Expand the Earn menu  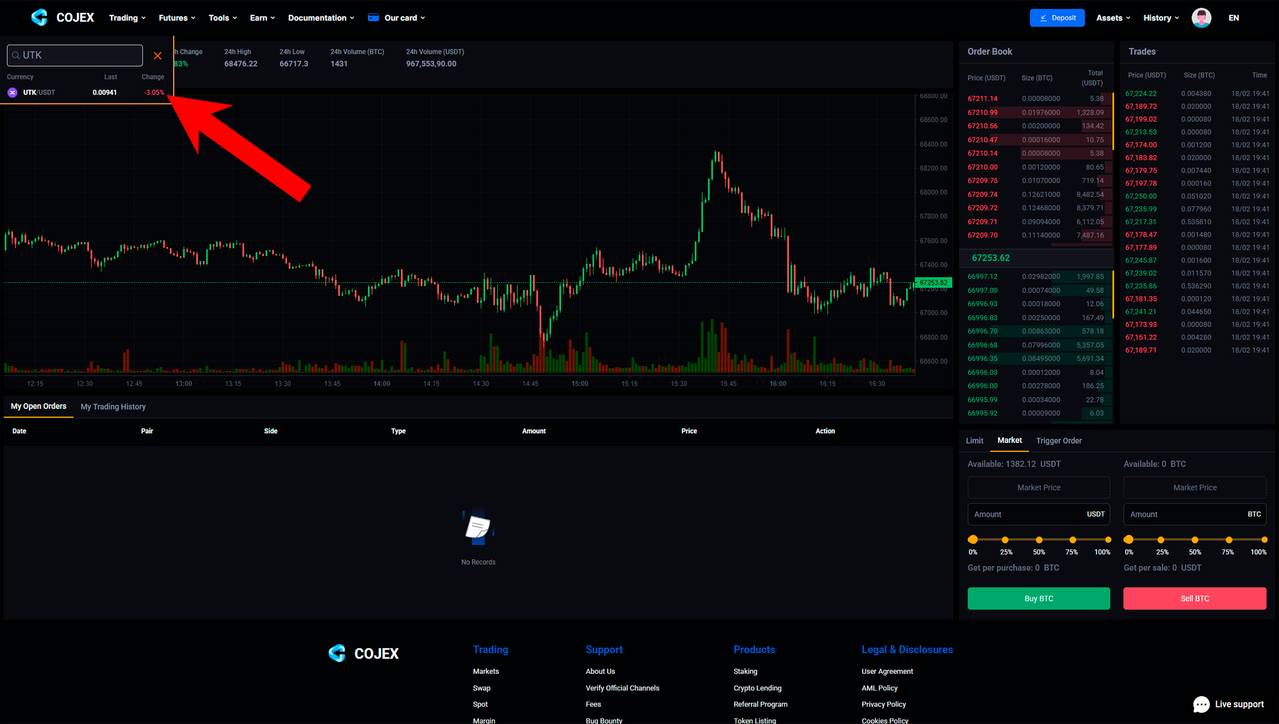[x=262, y=18]
